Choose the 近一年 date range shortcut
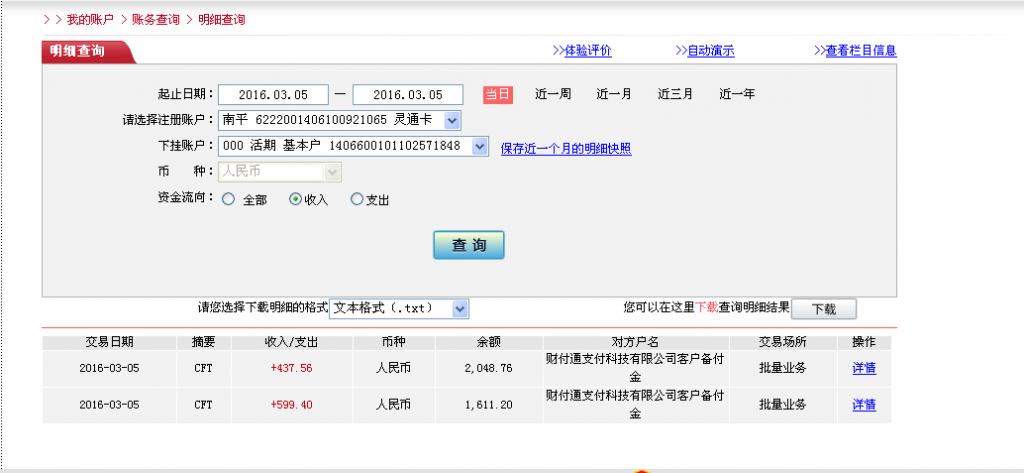The image size is (1024, 473). click(737, 94)
